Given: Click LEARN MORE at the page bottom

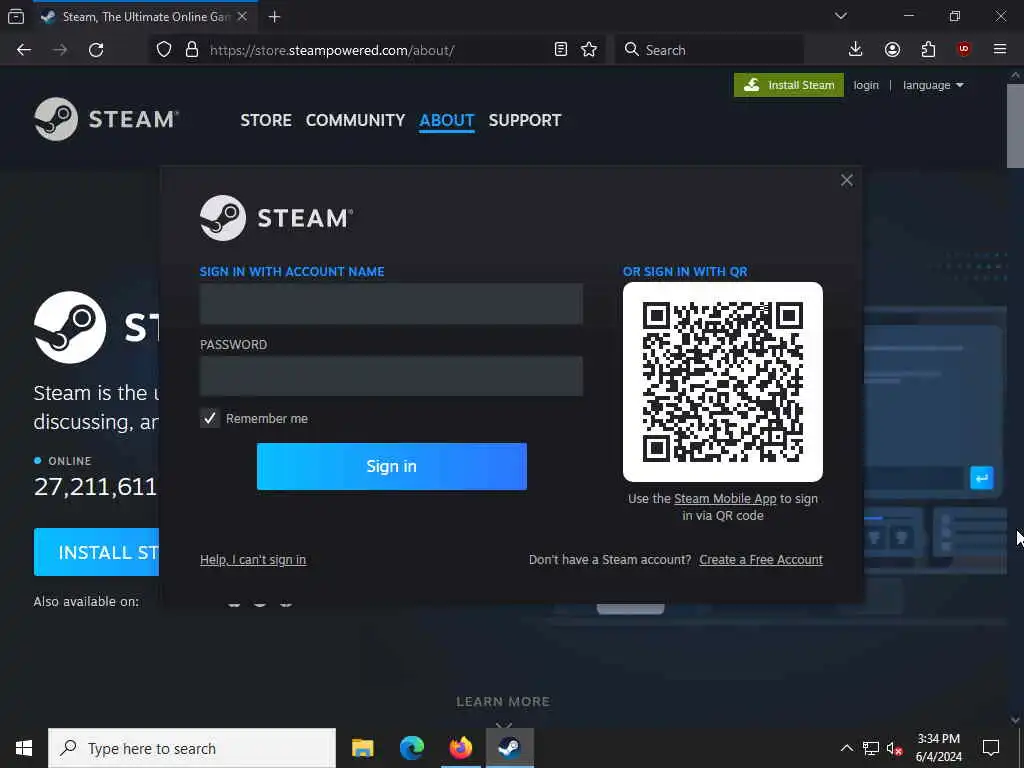Looking at the screenshot, I should (503, 701).
